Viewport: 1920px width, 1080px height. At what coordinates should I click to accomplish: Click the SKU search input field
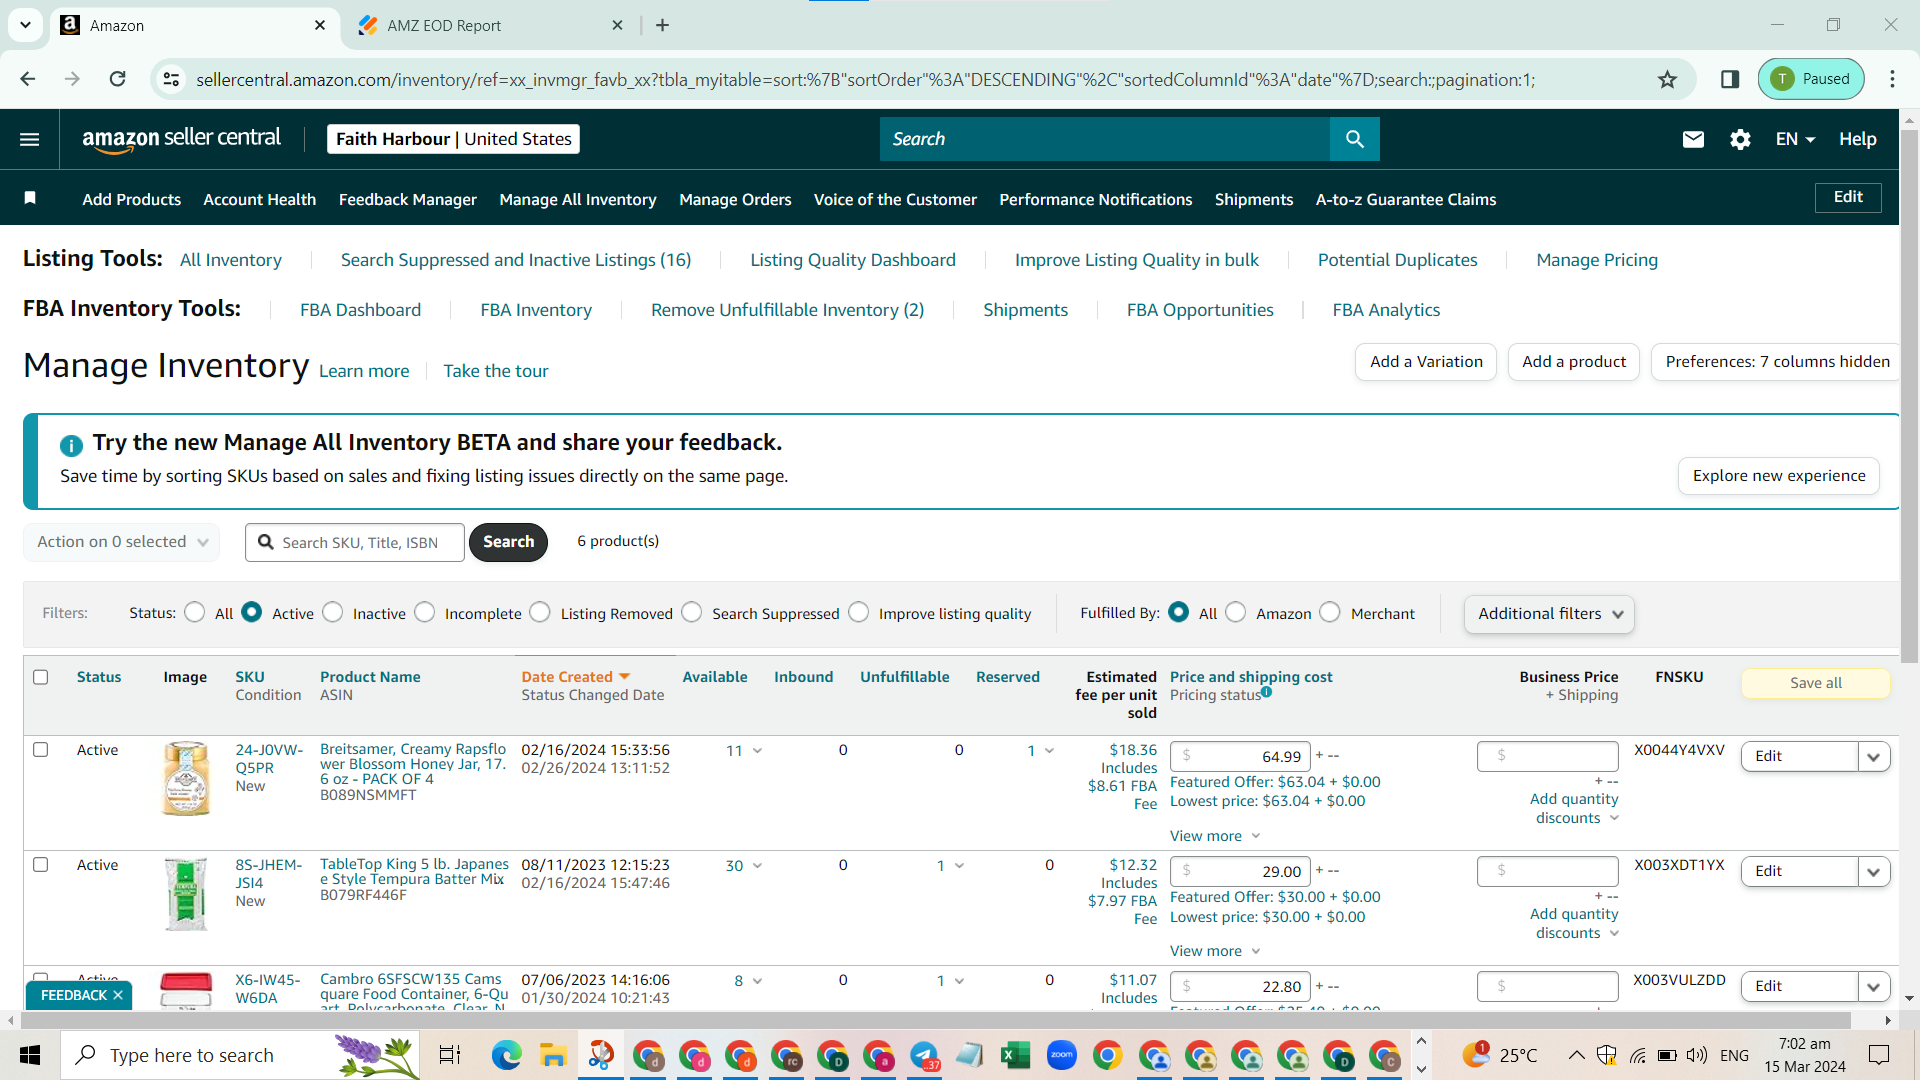[x=355, y=542]
